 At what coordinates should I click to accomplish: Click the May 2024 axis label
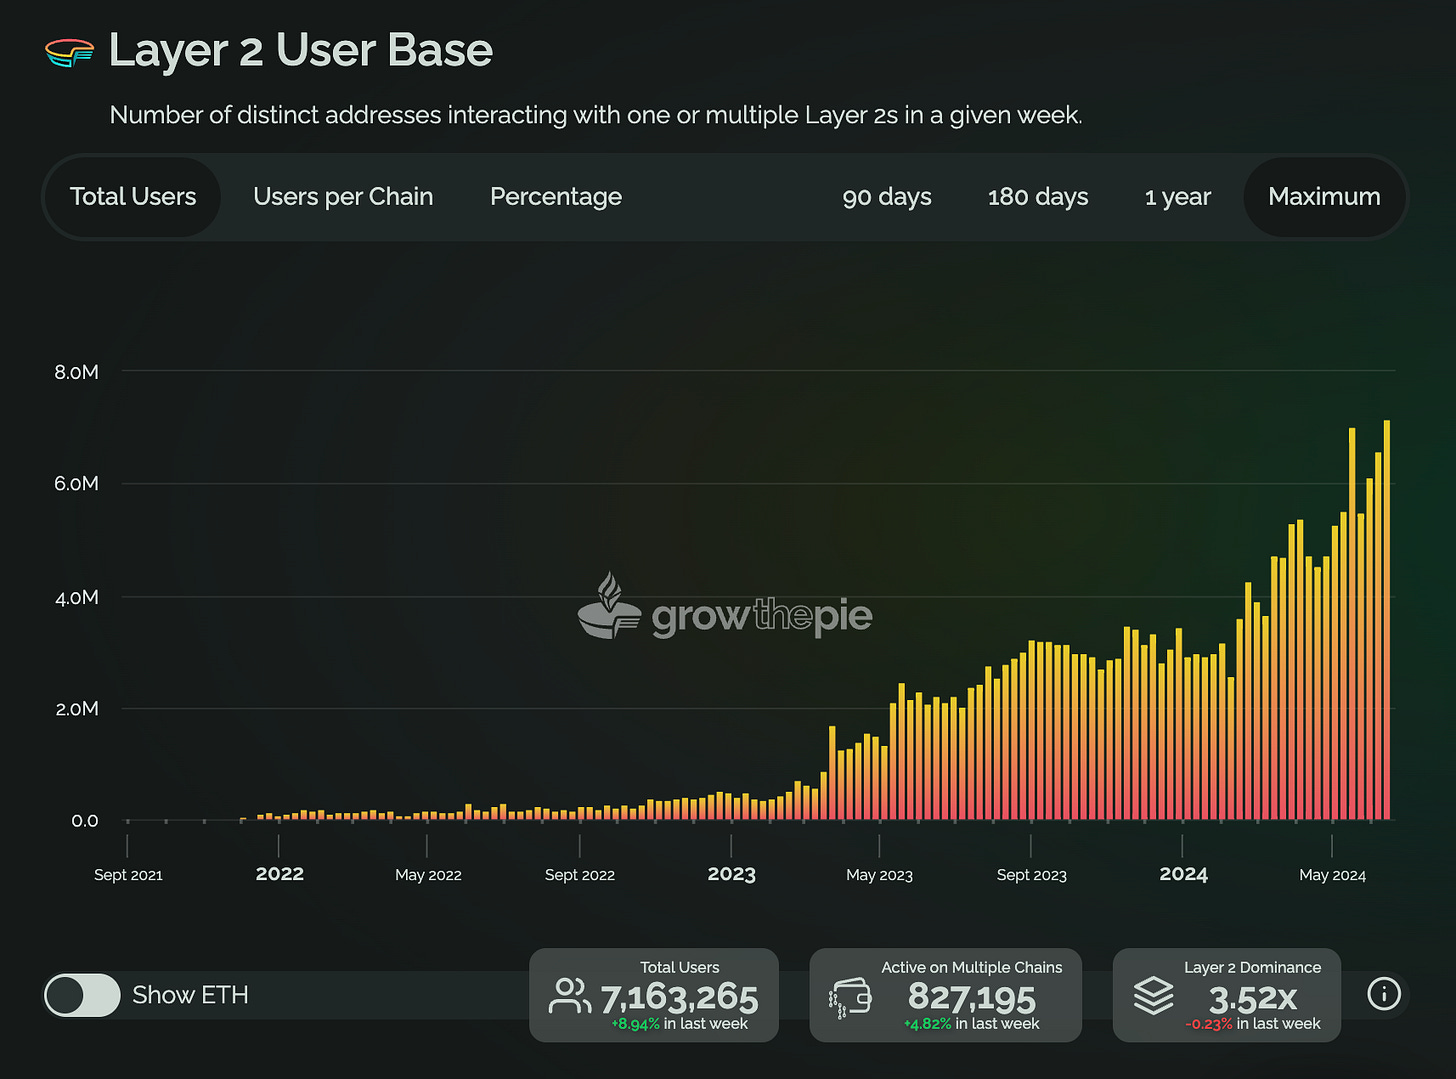[1332, 875]
